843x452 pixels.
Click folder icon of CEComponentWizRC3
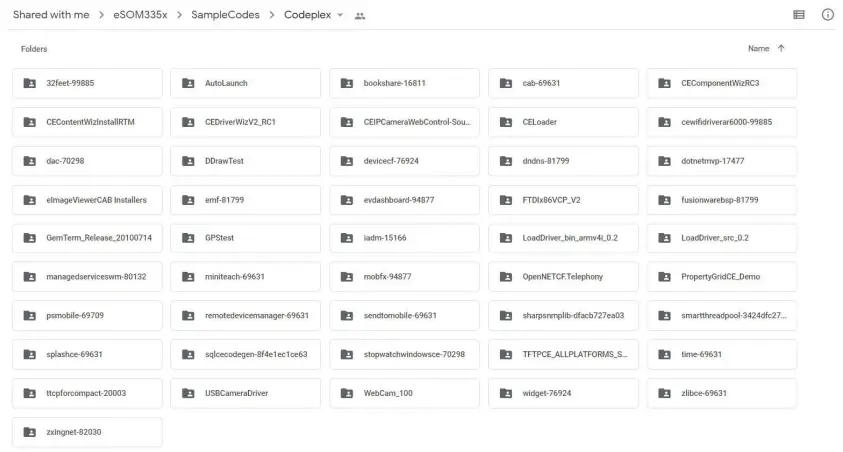pos(665,83)
